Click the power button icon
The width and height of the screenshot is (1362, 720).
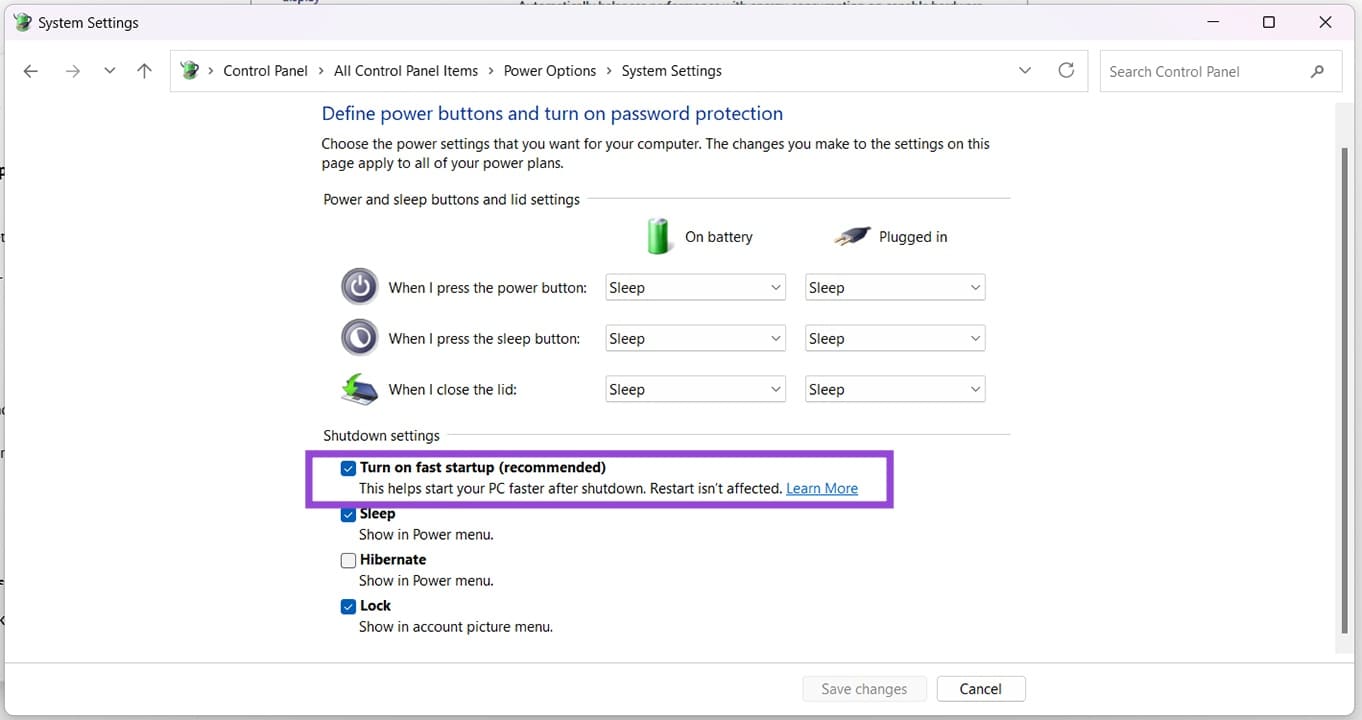click(x=359, y=287)
